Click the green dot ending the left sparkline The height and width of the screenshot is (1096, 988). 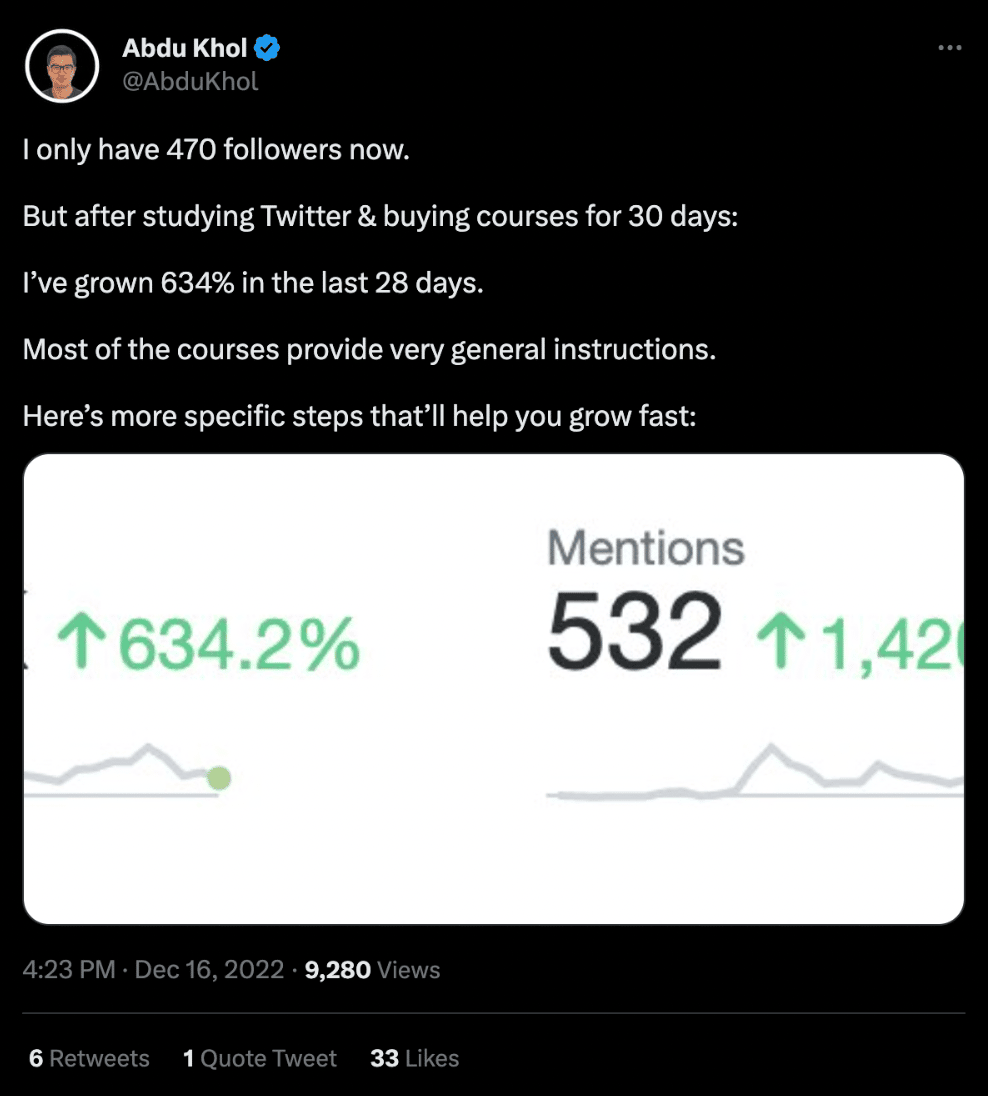218,778
